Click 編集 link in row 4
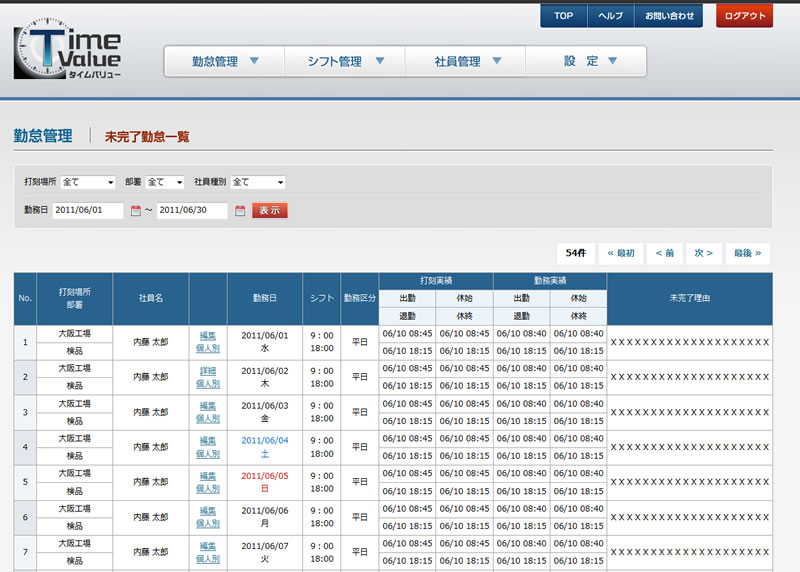 (208, 441)
